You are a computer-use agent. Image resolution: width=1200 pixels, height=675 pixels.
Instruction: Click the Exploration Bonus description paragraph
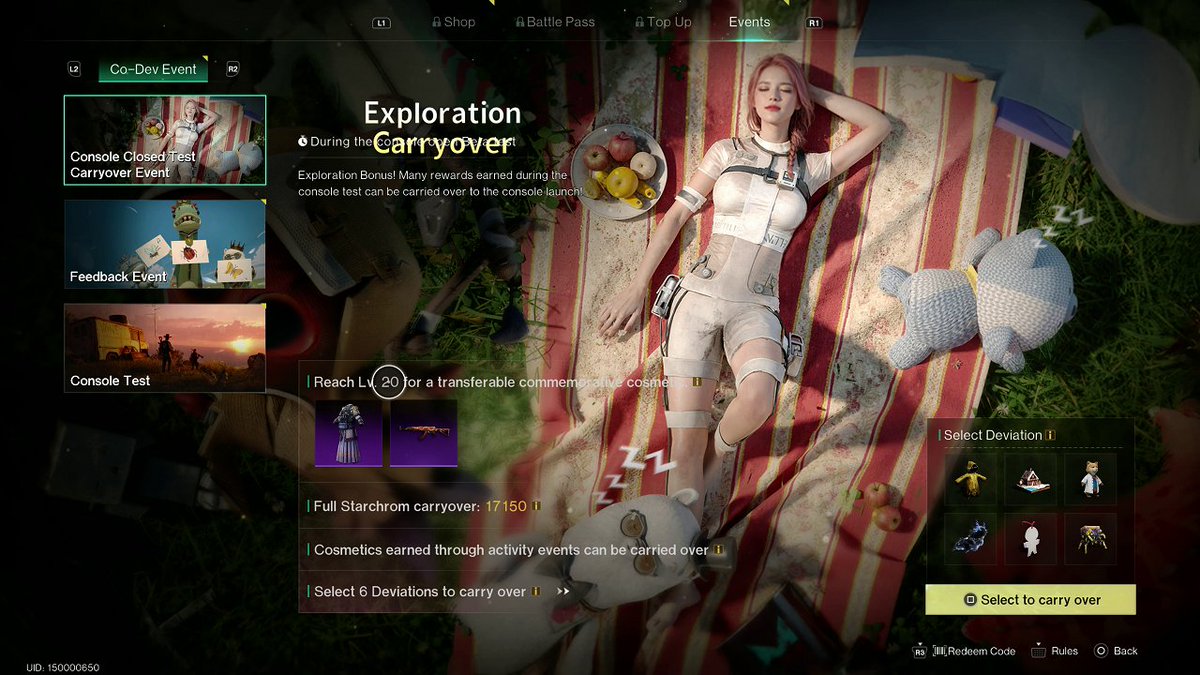[440, 183]
